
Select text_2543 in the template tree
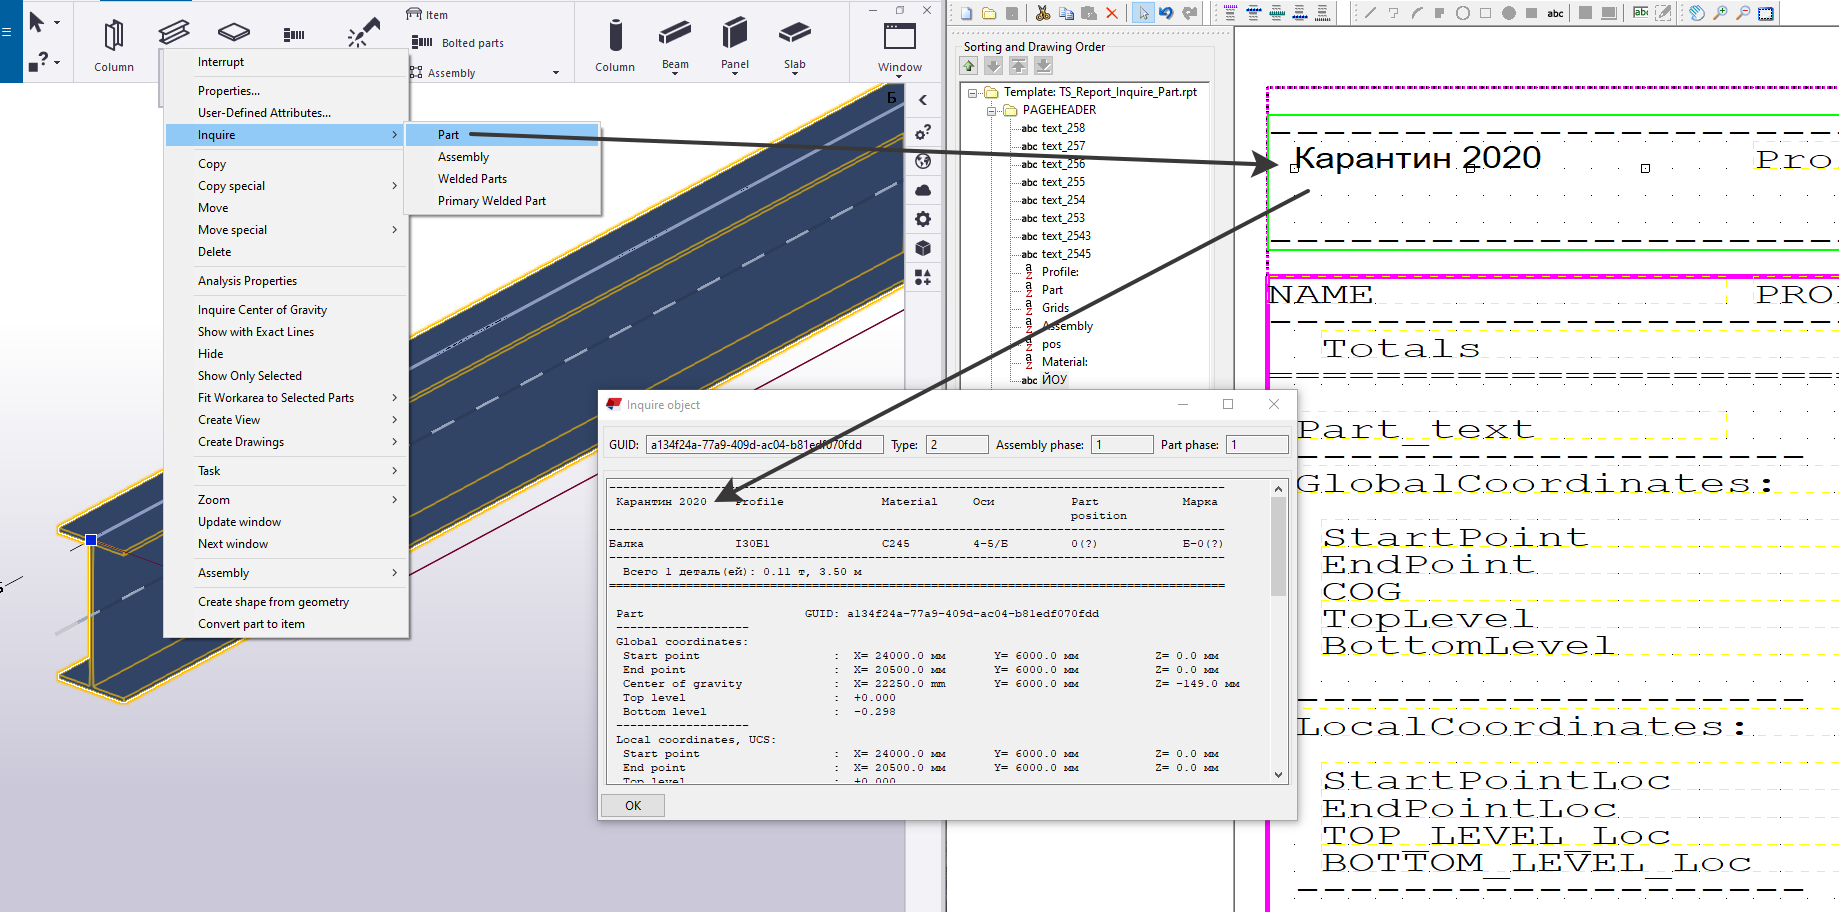coord(1065,236)
